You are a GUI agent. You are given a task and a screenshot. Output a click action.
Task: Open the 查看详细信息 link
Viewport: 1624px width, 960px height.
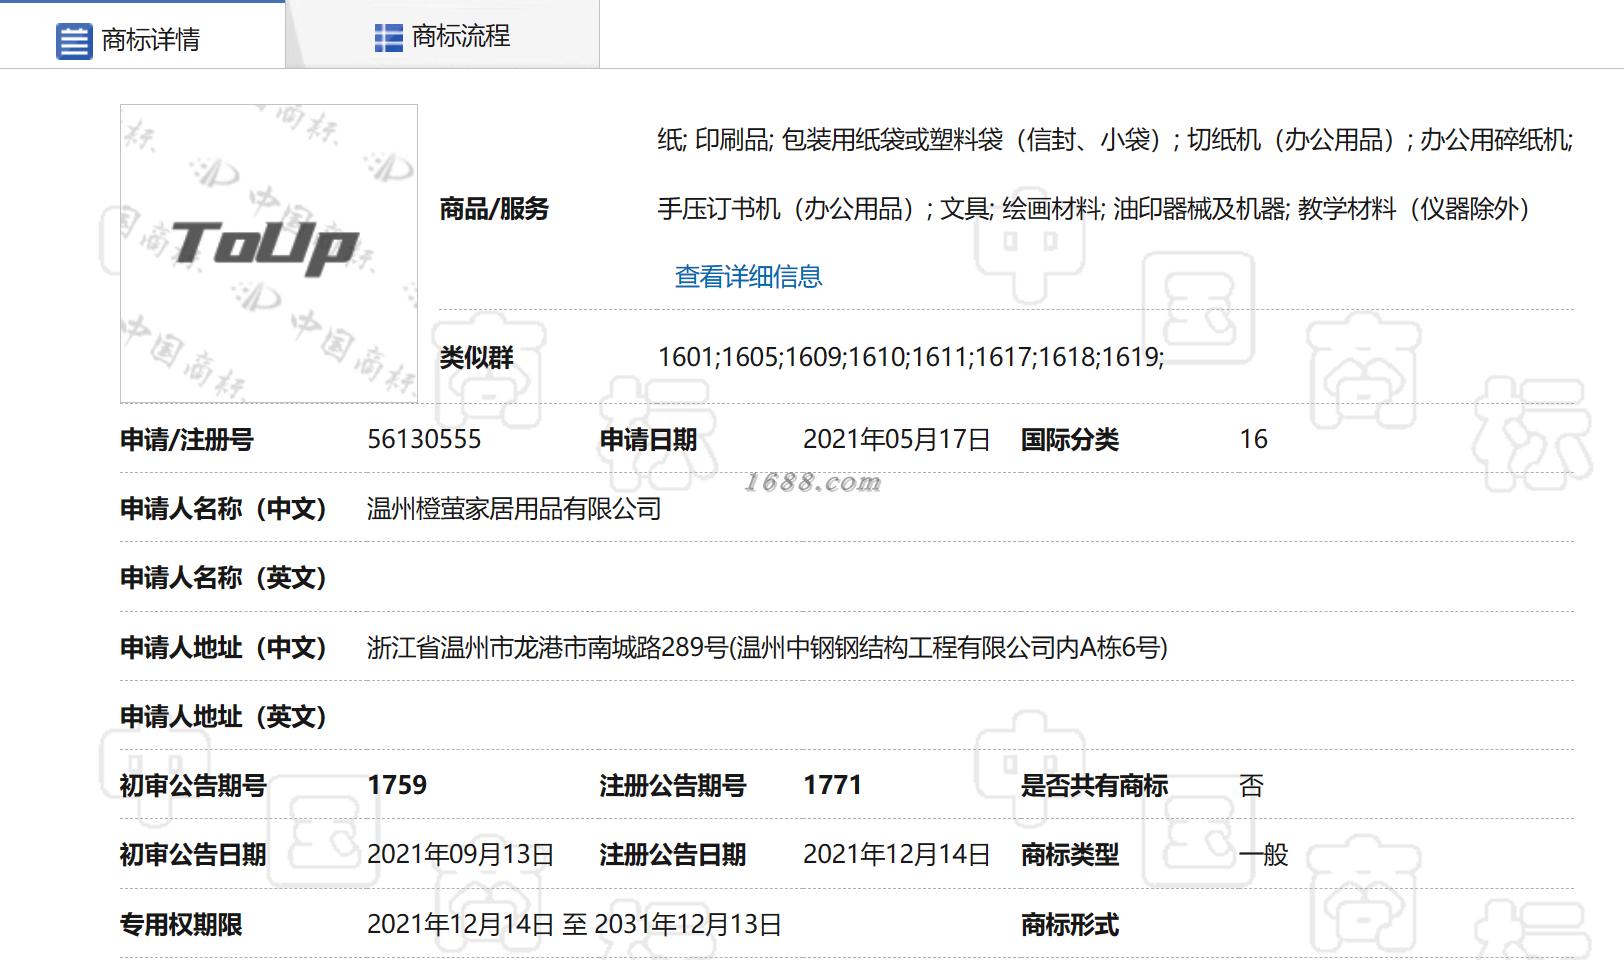pyautogui.click(x=748, y=277)
